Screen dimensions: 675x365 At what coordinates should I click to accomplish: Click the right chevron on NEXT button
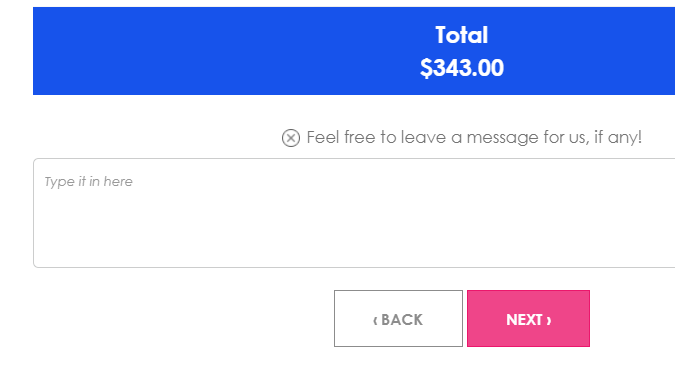click(x=548, y=320)
